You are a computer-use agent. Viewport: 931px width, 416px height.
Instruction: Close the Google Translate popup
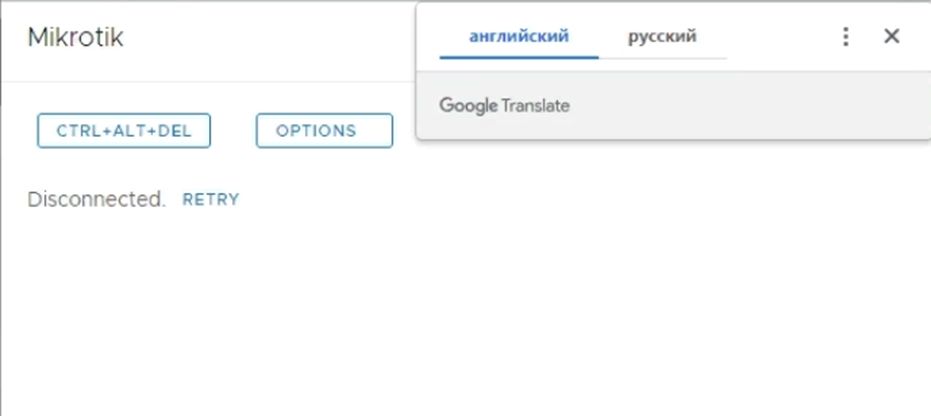[892, 37]
